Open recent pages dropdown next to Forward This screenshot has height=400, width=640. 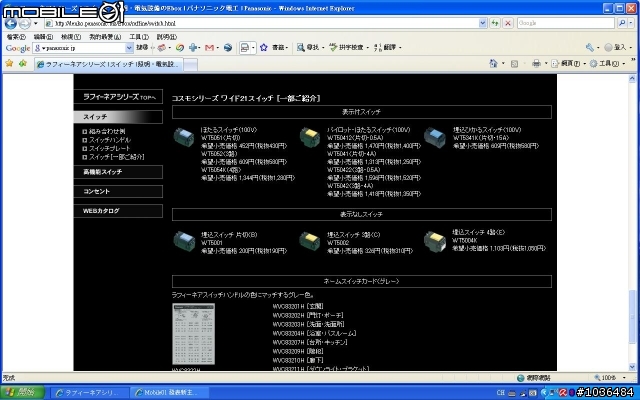36,24
